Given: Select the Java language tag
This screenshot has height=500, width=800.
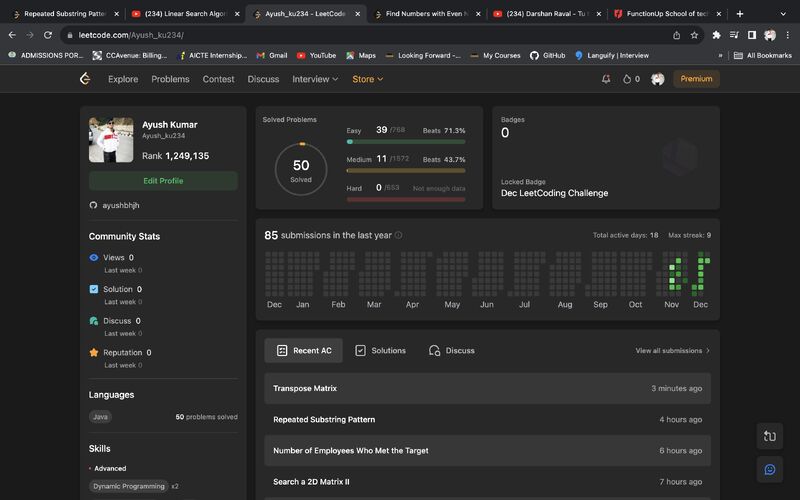Looking at the screenshot, I should tap(101, 417).
